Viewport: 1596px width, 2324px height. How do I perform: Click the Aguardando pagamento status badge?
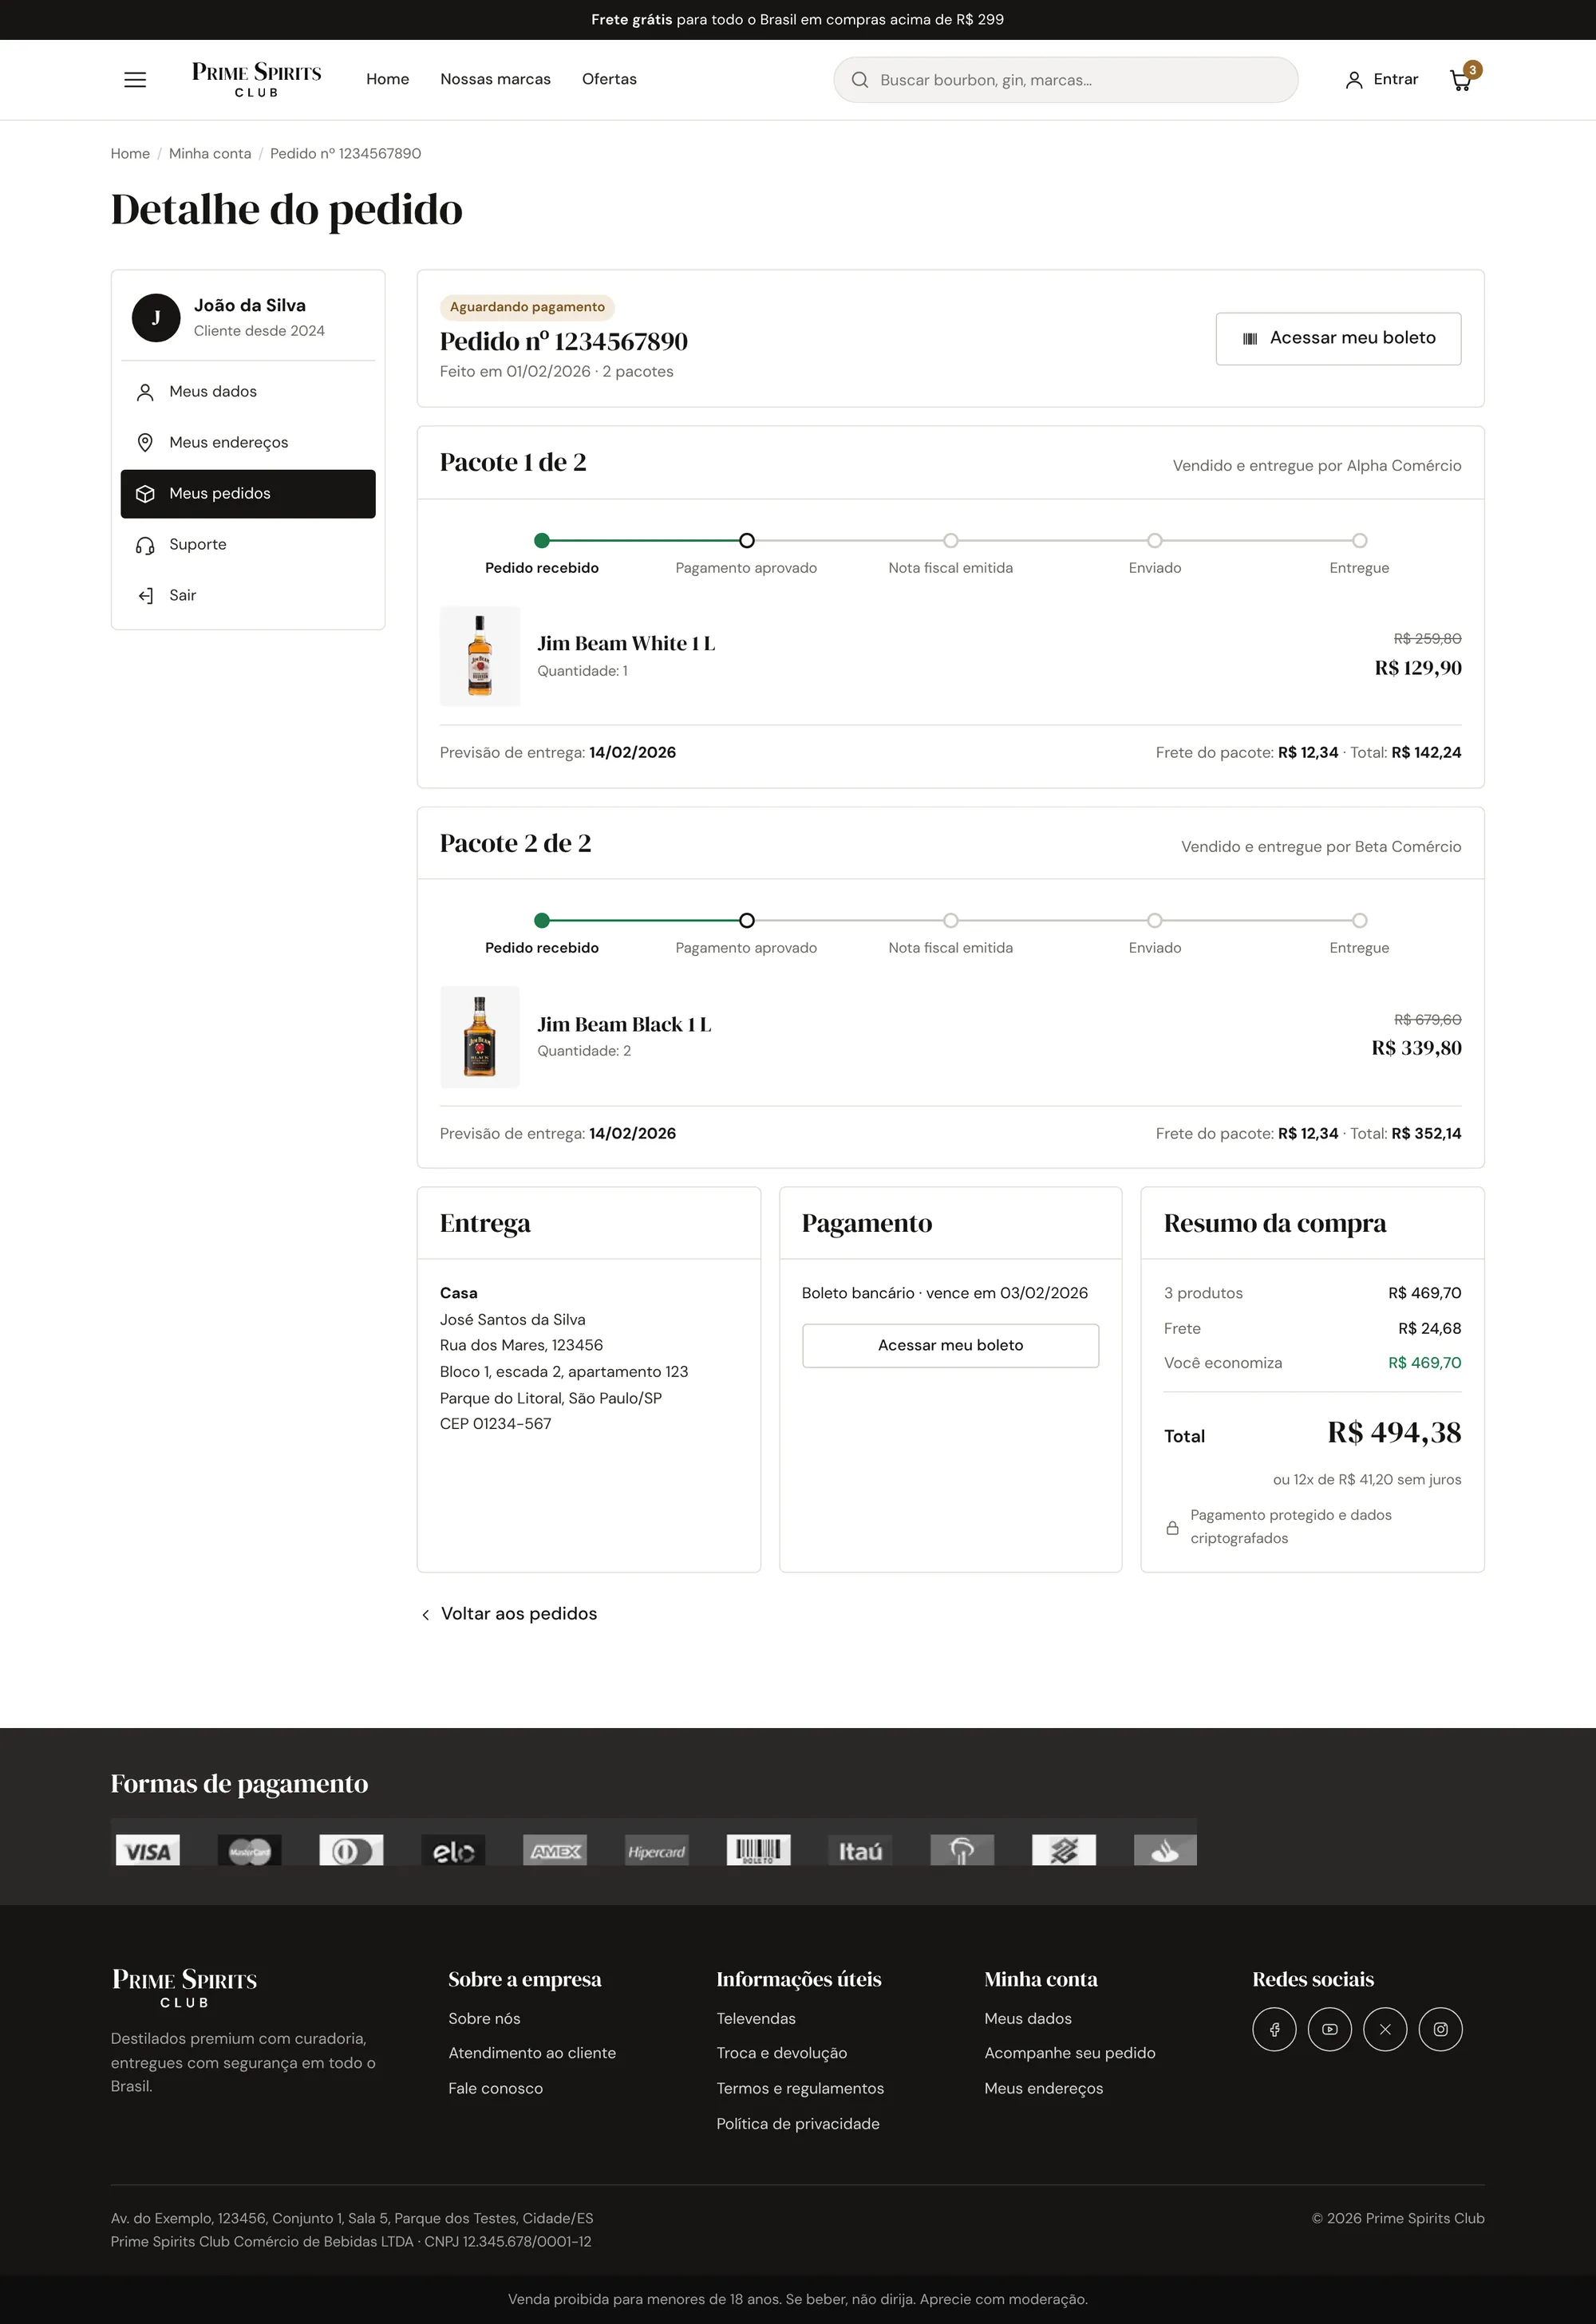click(527, 307)
